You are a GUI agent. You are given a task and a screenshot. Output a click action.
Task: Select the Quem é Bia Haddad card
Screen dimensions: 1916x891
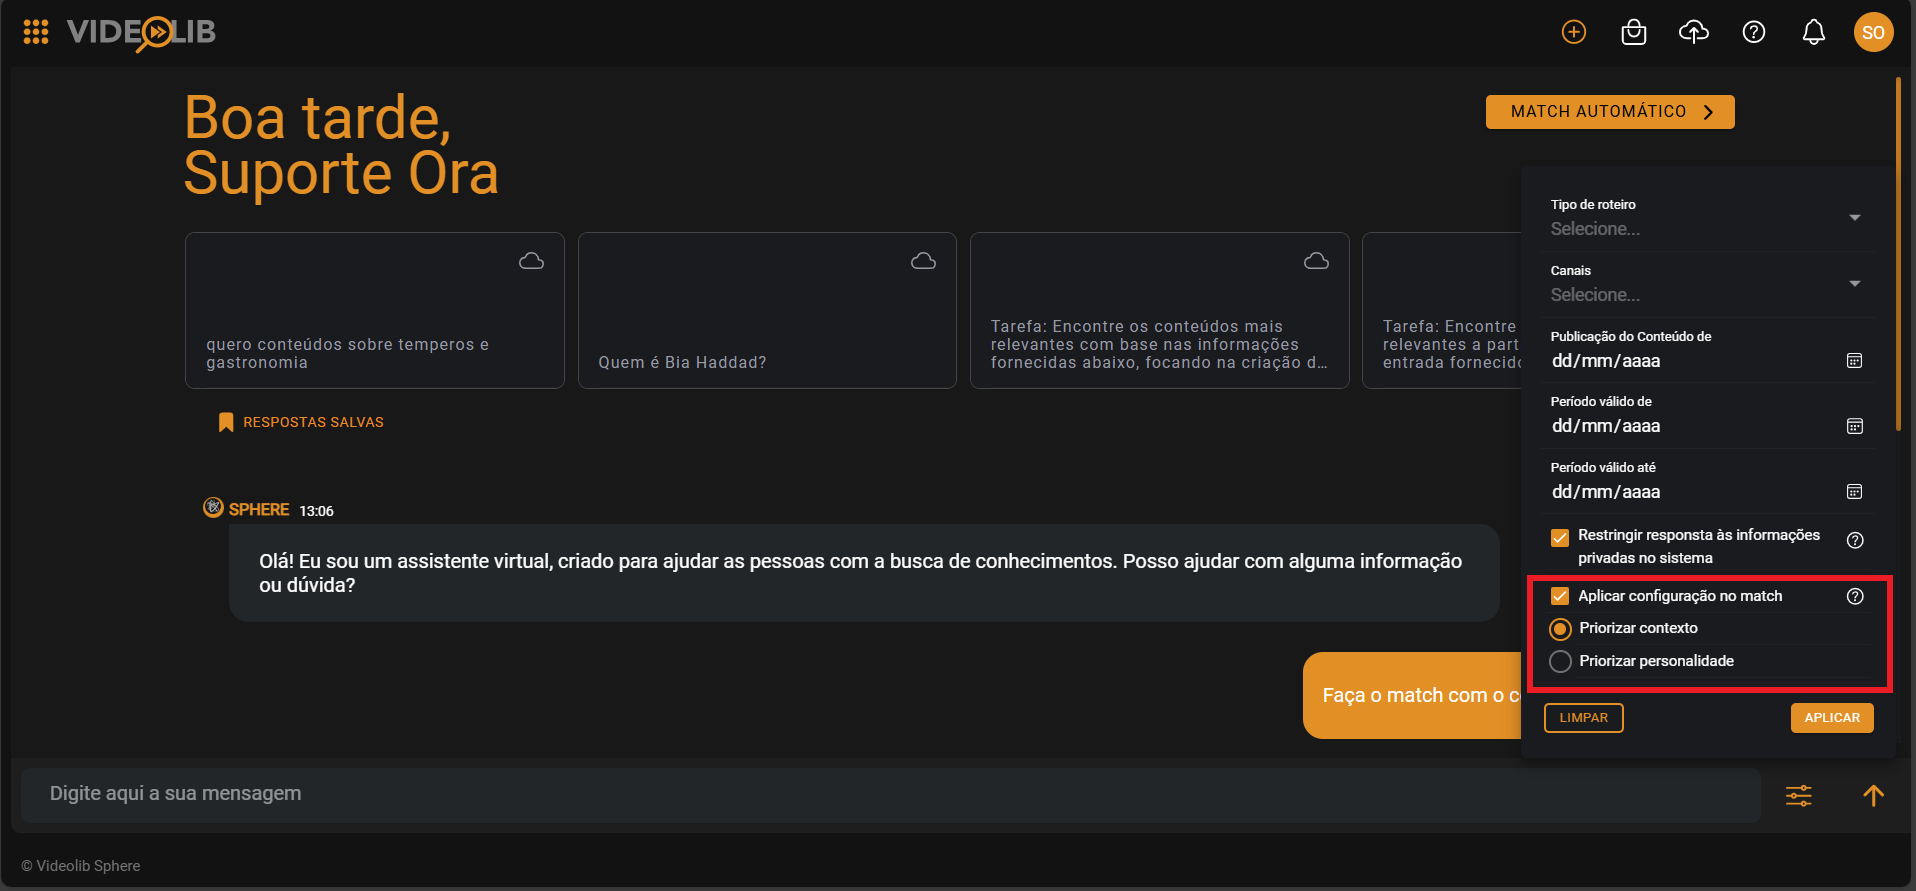[x=767, y=310]
